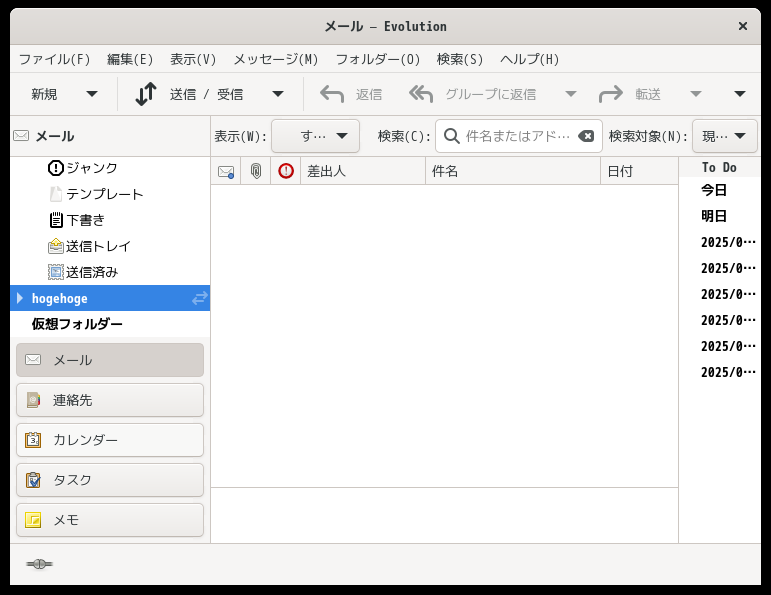
Task: Select the 送信済み folder label
Action: [x=92, y=272]
